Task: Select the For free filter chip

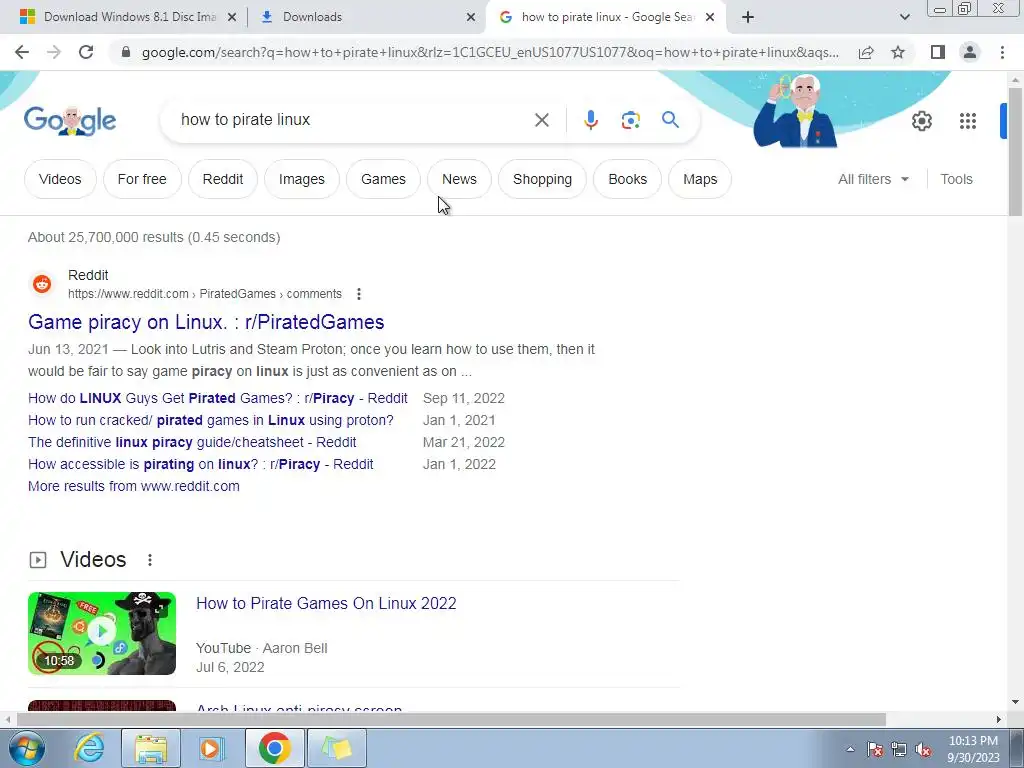Action: point(142,179)
